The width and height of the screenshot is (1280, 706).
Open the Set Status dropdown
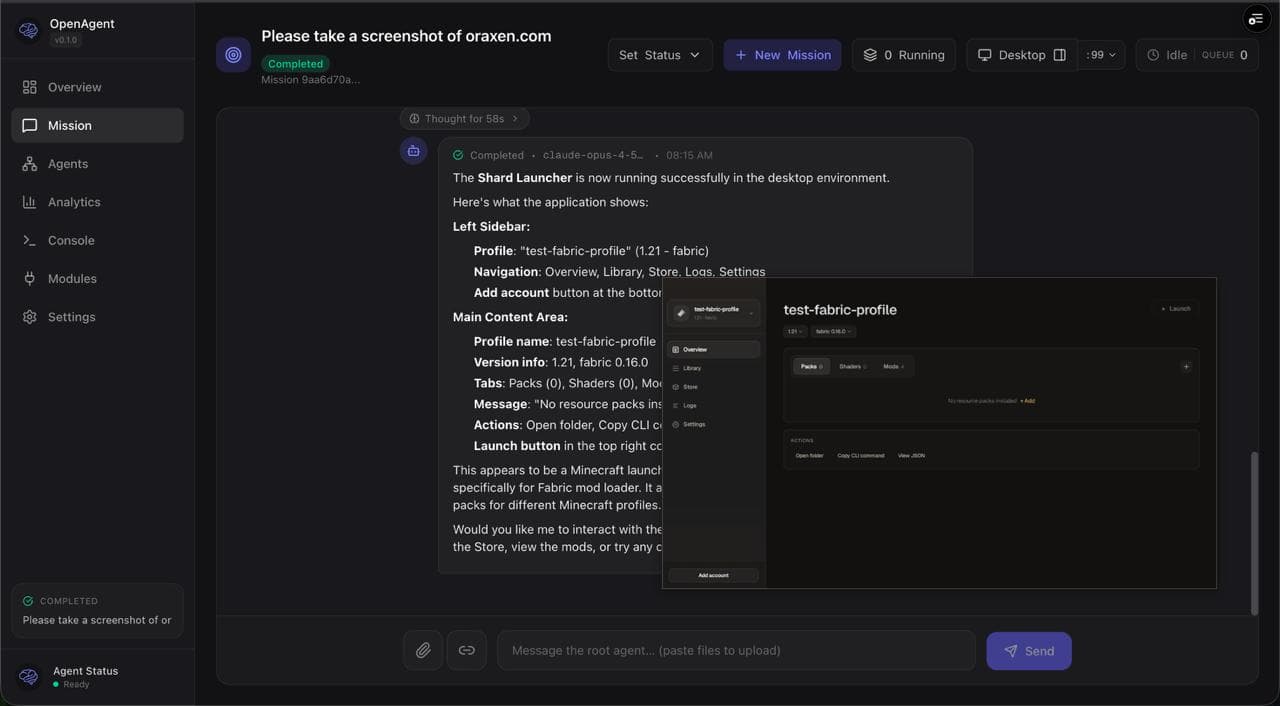pyautogui.click(x=660, y=55)
